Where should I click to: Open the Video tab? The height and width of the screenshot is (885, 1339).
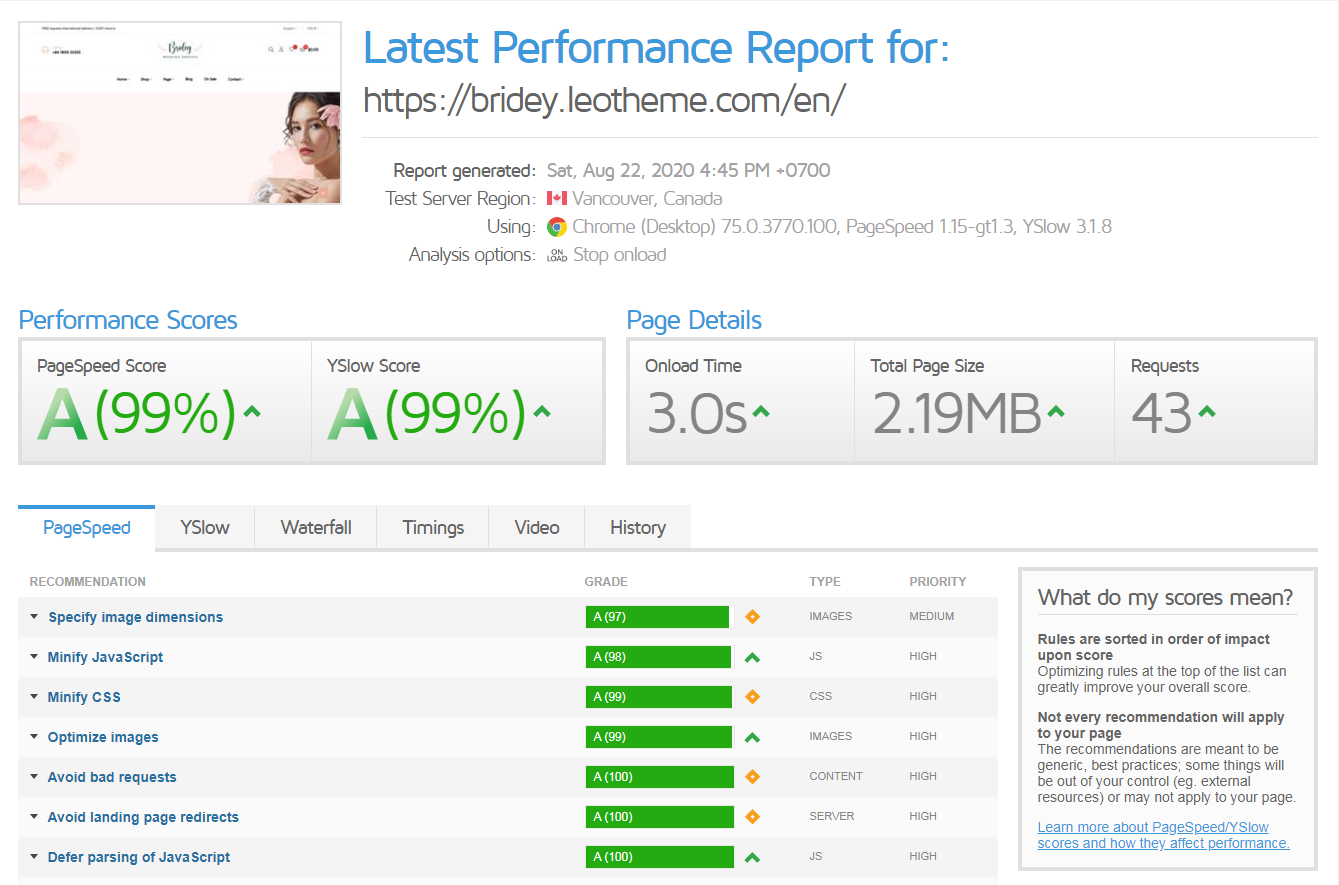537,528
